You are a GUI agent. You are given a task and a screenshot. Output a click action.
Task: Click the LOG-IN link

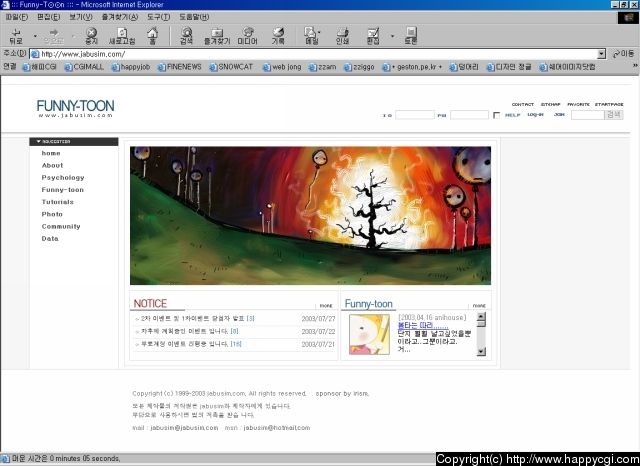(x=535, y=115)
